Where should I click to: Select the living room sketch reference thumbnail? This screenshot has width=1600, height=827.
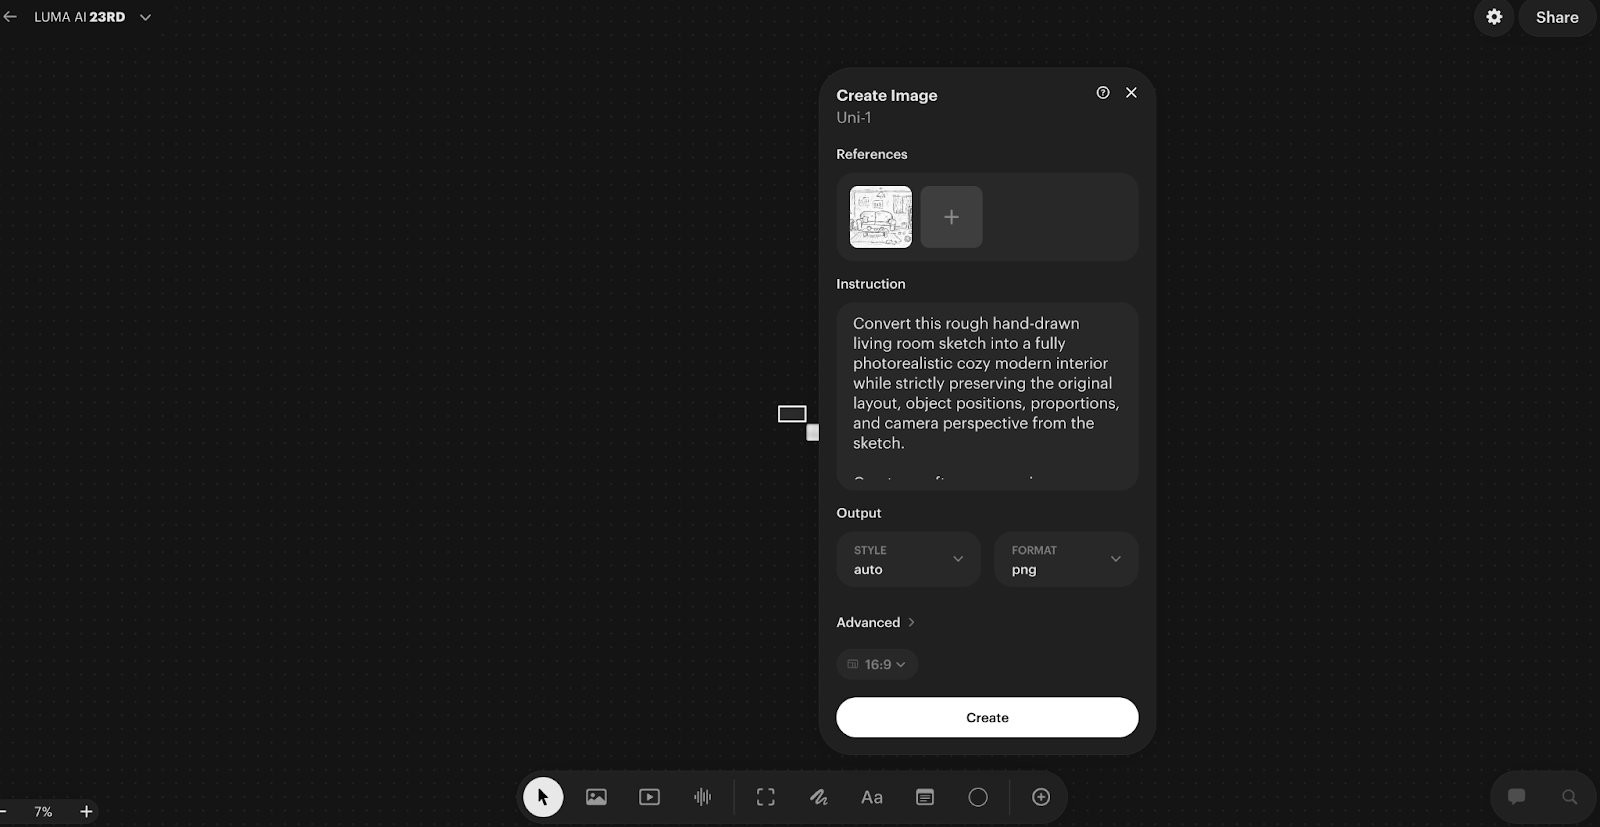click(880, 217)
